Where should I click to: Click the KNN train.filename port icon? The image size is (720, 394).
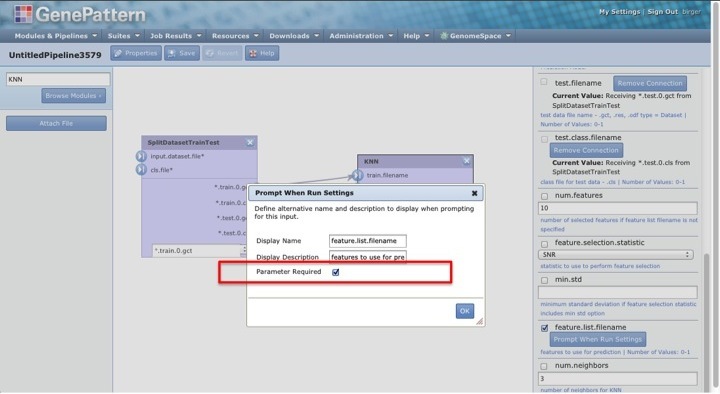click(x=358, y=175)
